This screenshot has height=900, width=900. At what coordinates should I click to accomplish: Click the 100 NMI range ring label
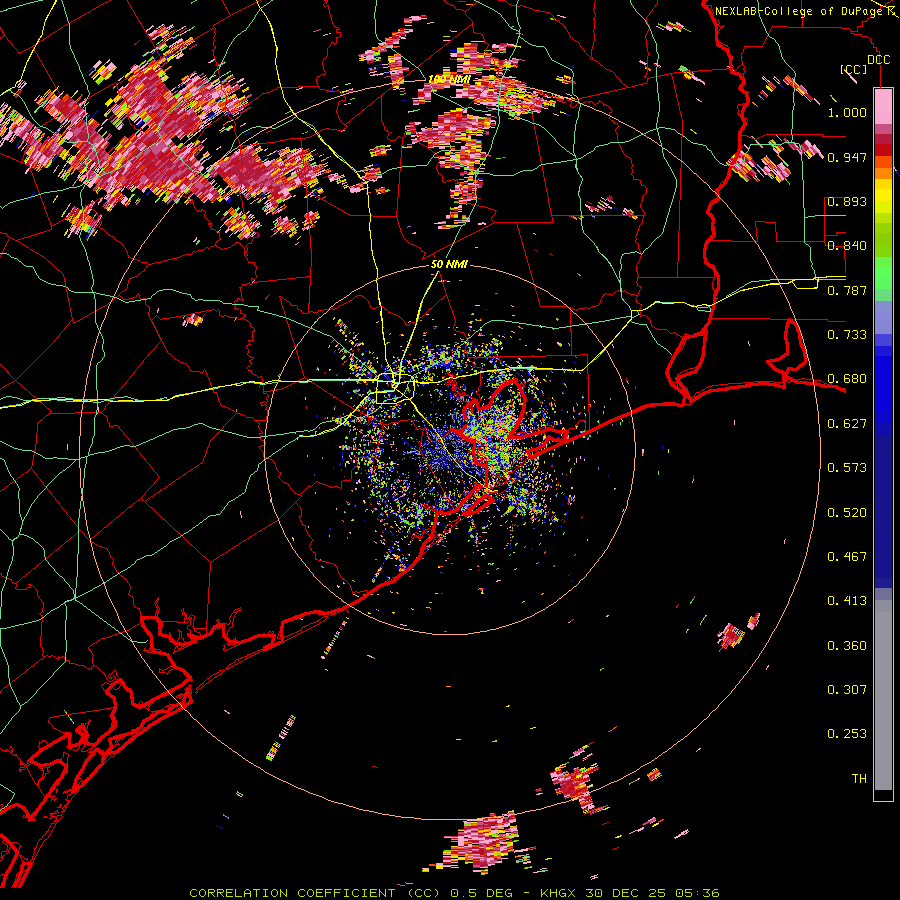[449, 79]
